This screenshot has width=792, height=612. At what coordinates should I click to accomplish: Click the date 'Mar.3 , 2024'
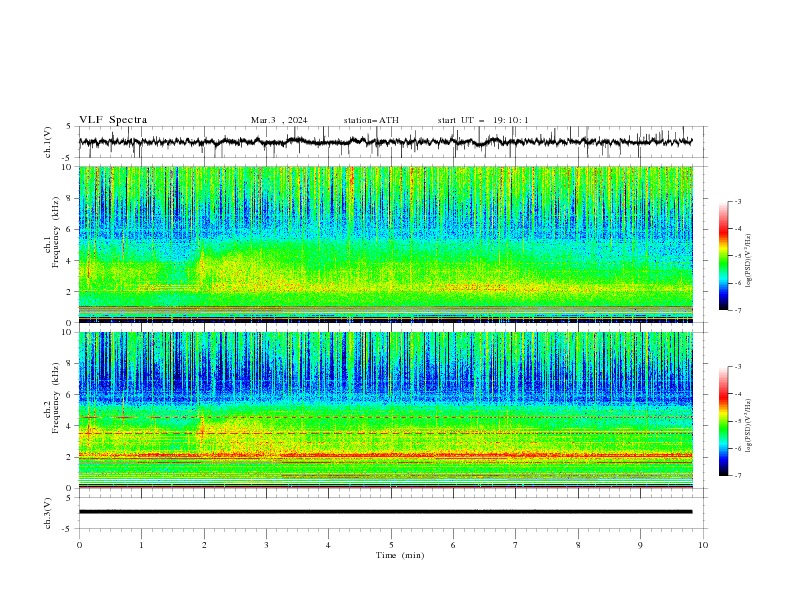pos(279,120)
